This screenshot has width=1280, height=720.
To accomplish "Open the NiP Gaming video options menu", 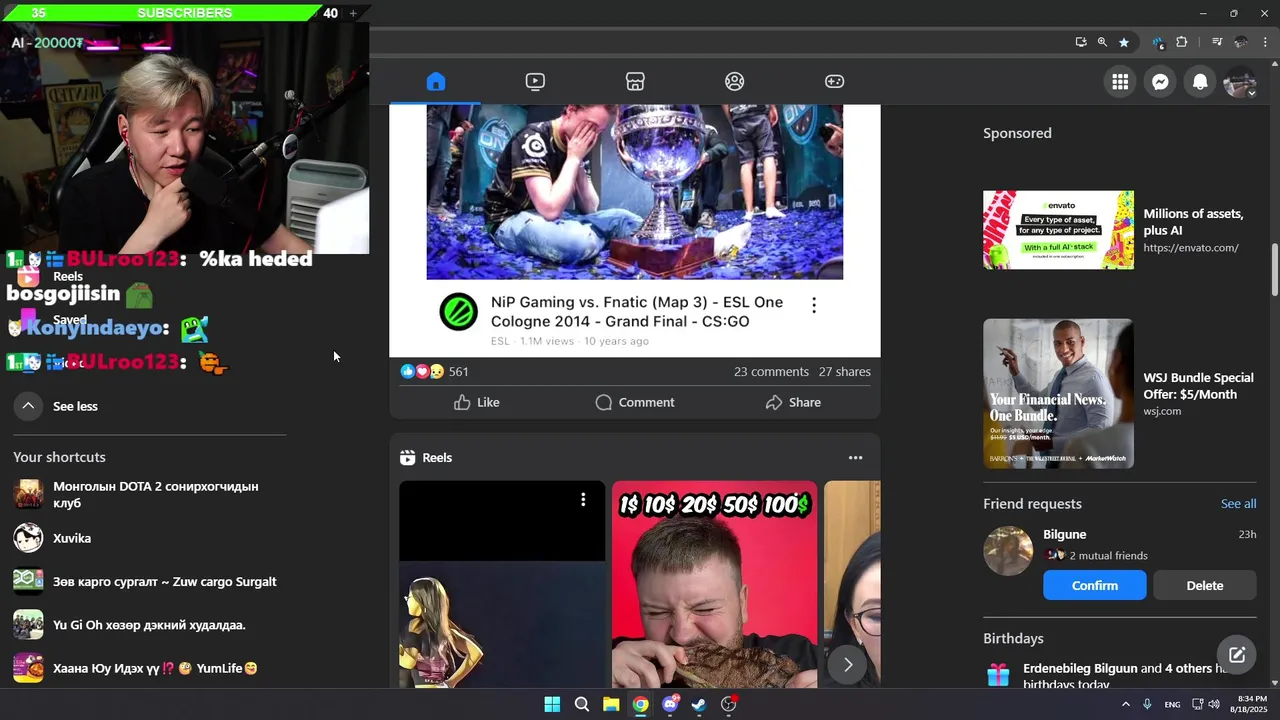I will [x=814, y=306].
